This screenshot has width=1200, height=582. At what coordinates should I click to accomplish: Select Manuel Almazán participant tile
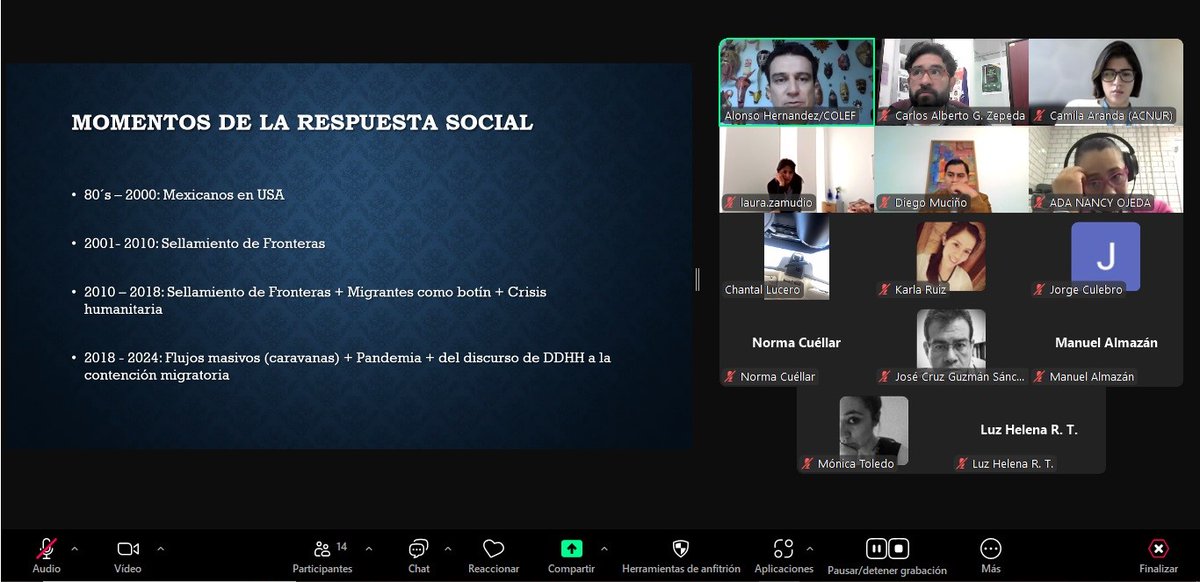click(1106, 343)
